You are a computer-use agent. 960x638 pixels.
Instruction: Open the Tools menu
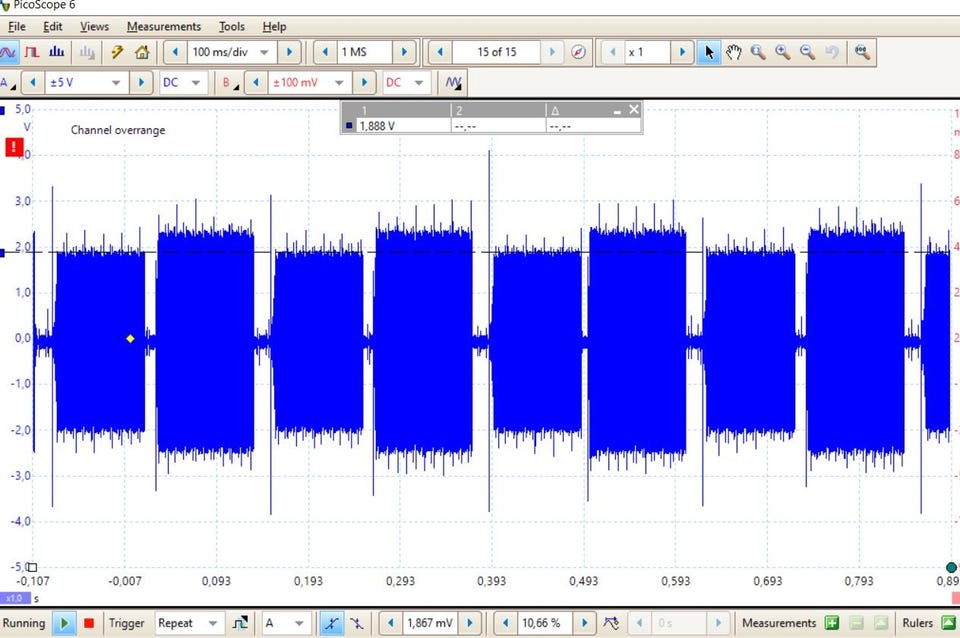click(231, 26)
